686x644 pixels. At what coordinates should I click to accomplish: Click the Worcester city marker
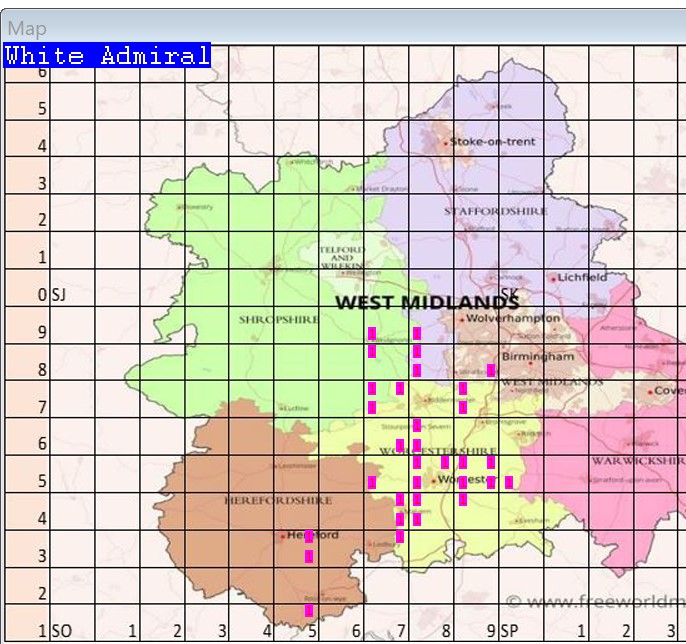point(432,481)
